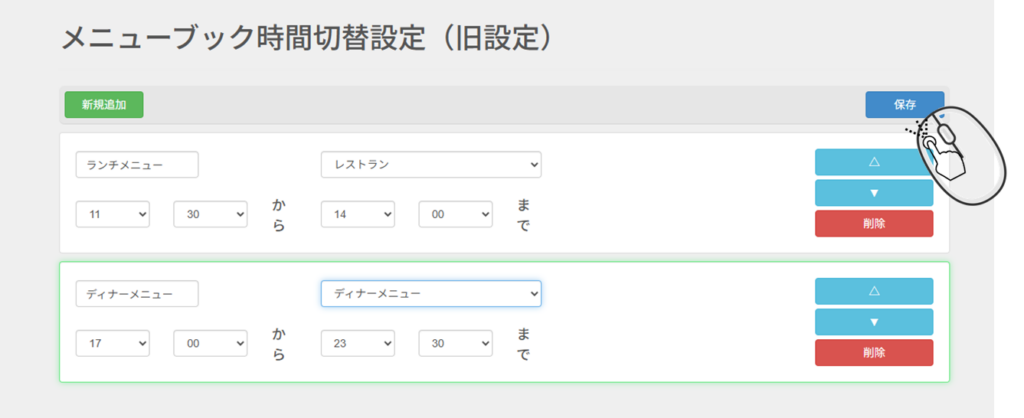Open the ディナーメニュー menu book dropdown

(431, 293)
